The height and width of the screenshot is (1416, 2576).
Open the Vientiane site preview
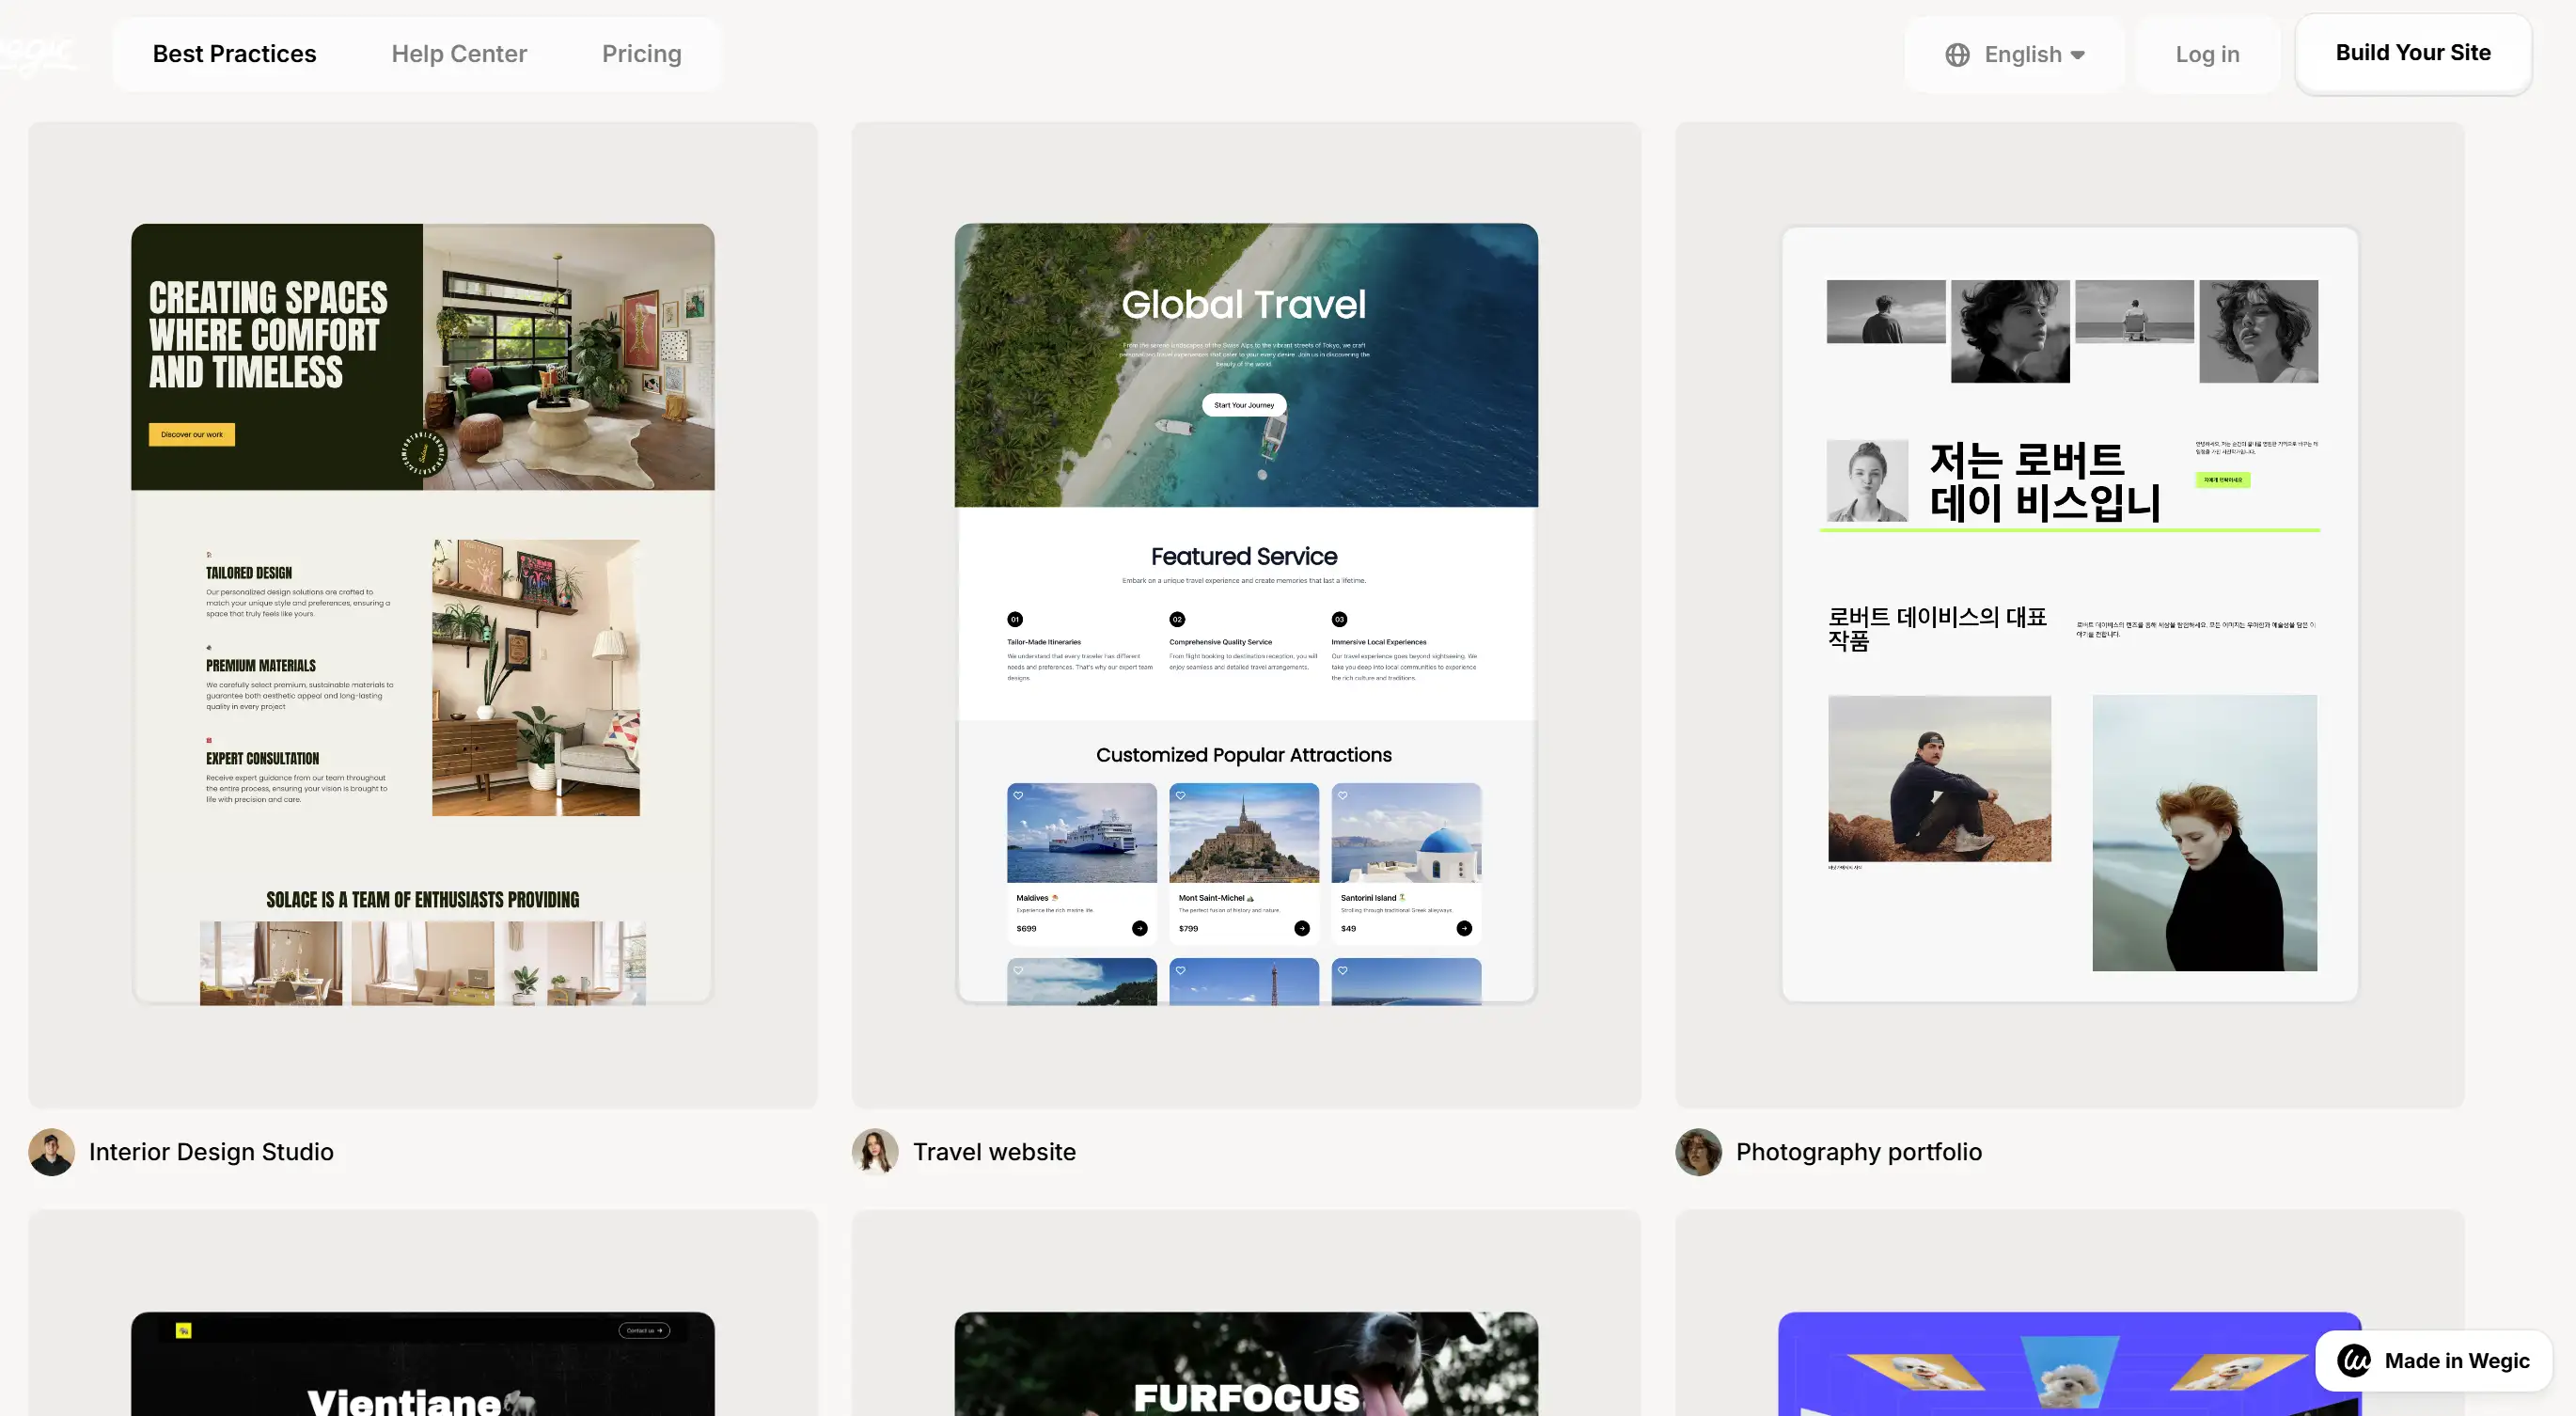423,1364
